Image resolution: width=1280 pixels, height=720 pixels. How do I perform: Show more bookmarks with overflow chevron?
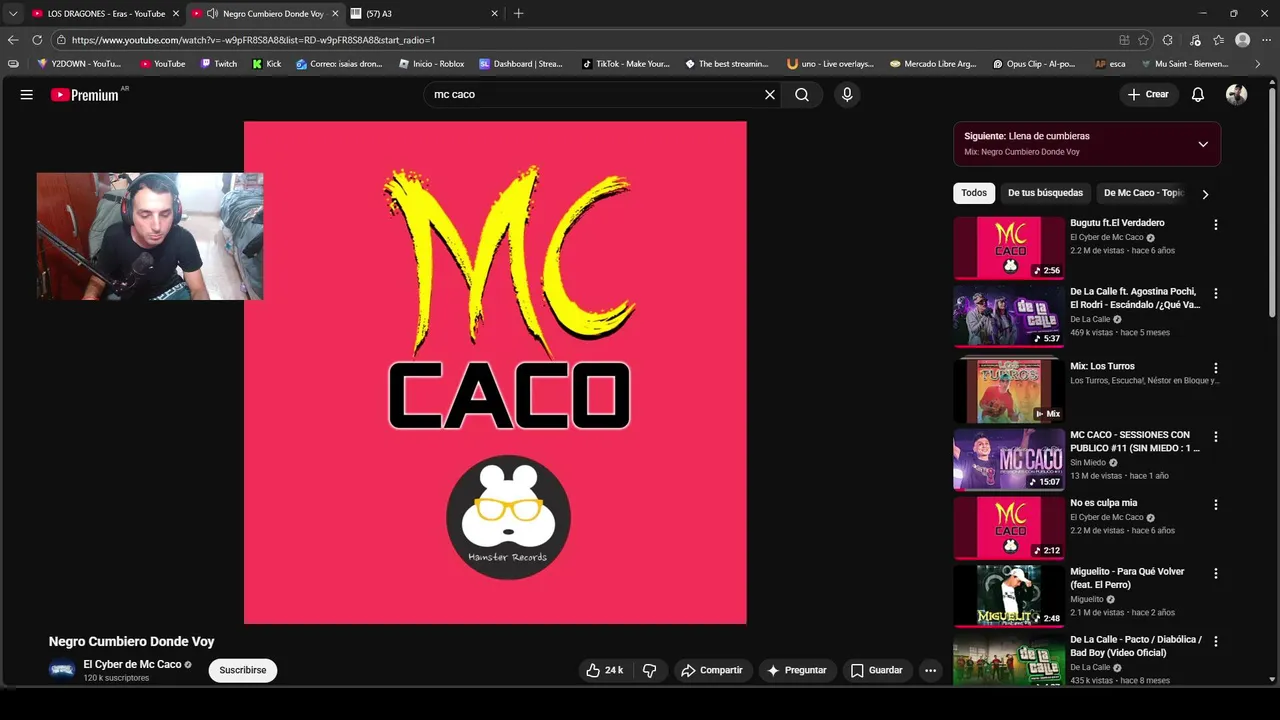[x=1258, y=64]
